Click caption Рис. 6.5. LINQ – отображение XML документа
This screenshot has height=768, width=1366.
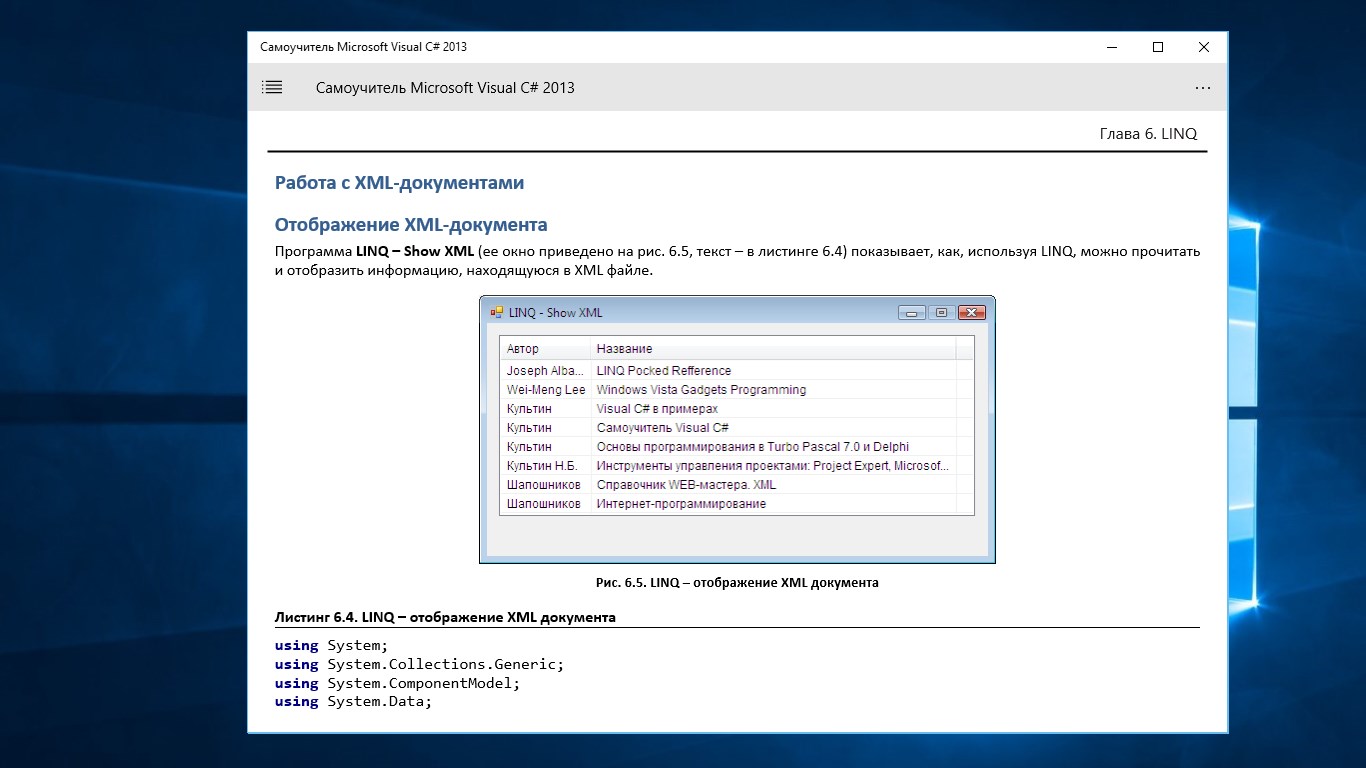click(x=737, y=582)
